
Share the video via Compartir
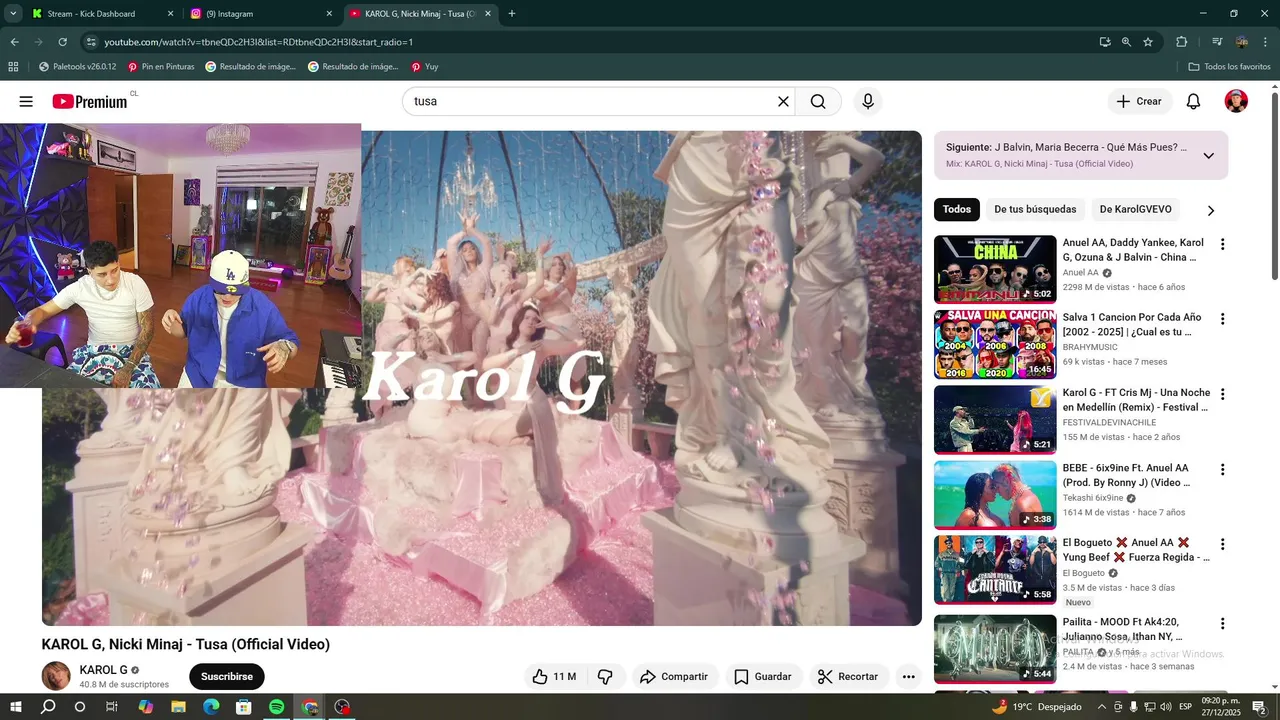674,677
